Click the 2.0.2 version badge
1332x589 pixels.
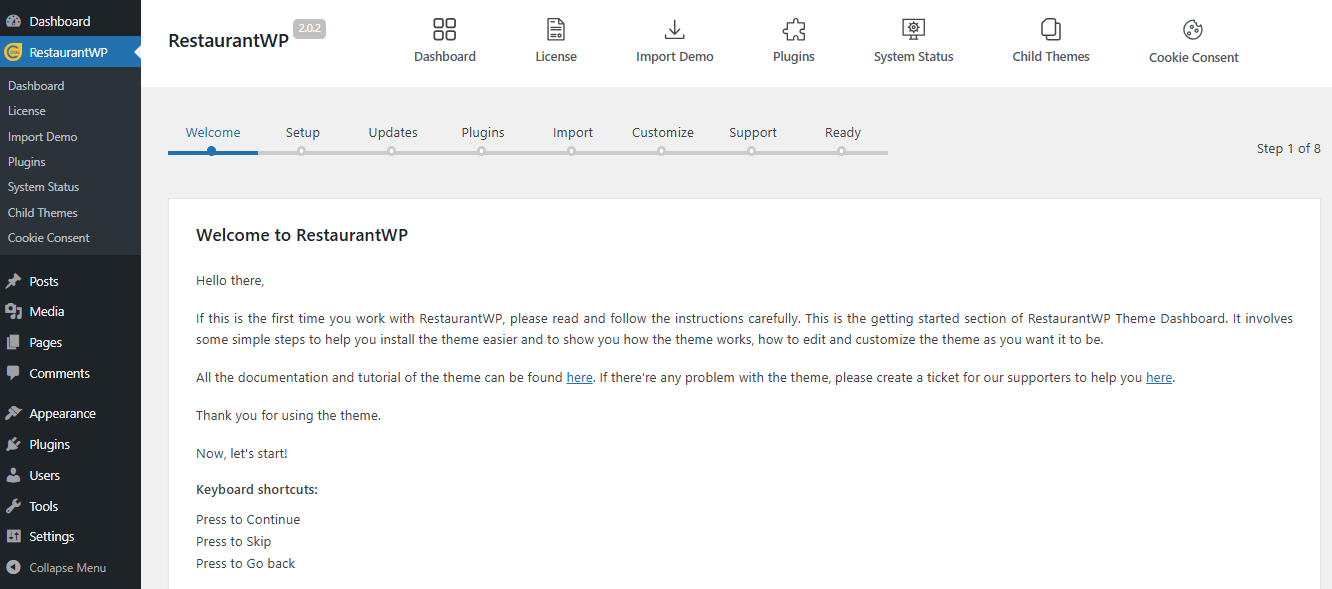pos(310,29)
